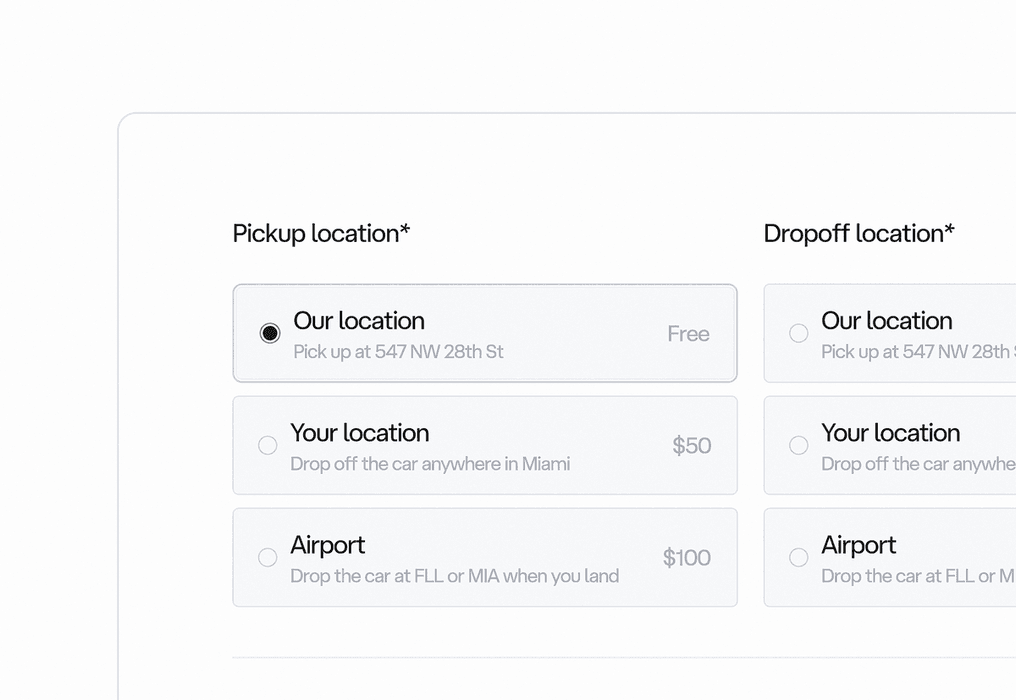Screen dimensions: 1016x700
Task: Click "Drop off the car anywhere in Miami" under pickup
Action: 430,464
